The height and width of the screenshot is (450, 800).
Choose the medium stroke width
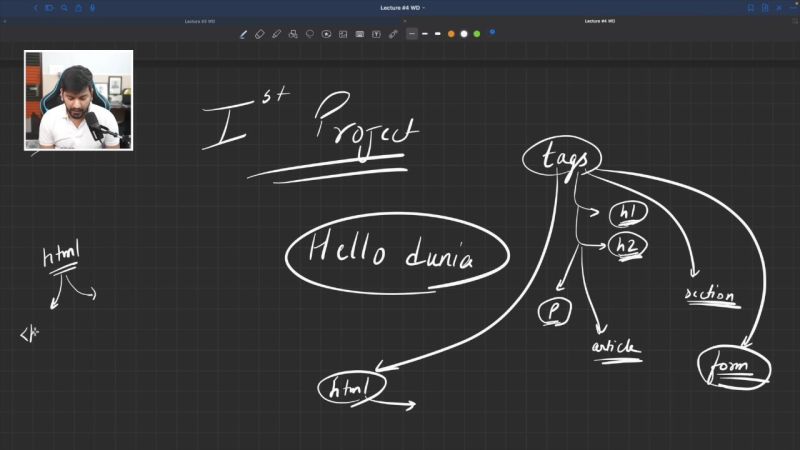tap(424, 34)
